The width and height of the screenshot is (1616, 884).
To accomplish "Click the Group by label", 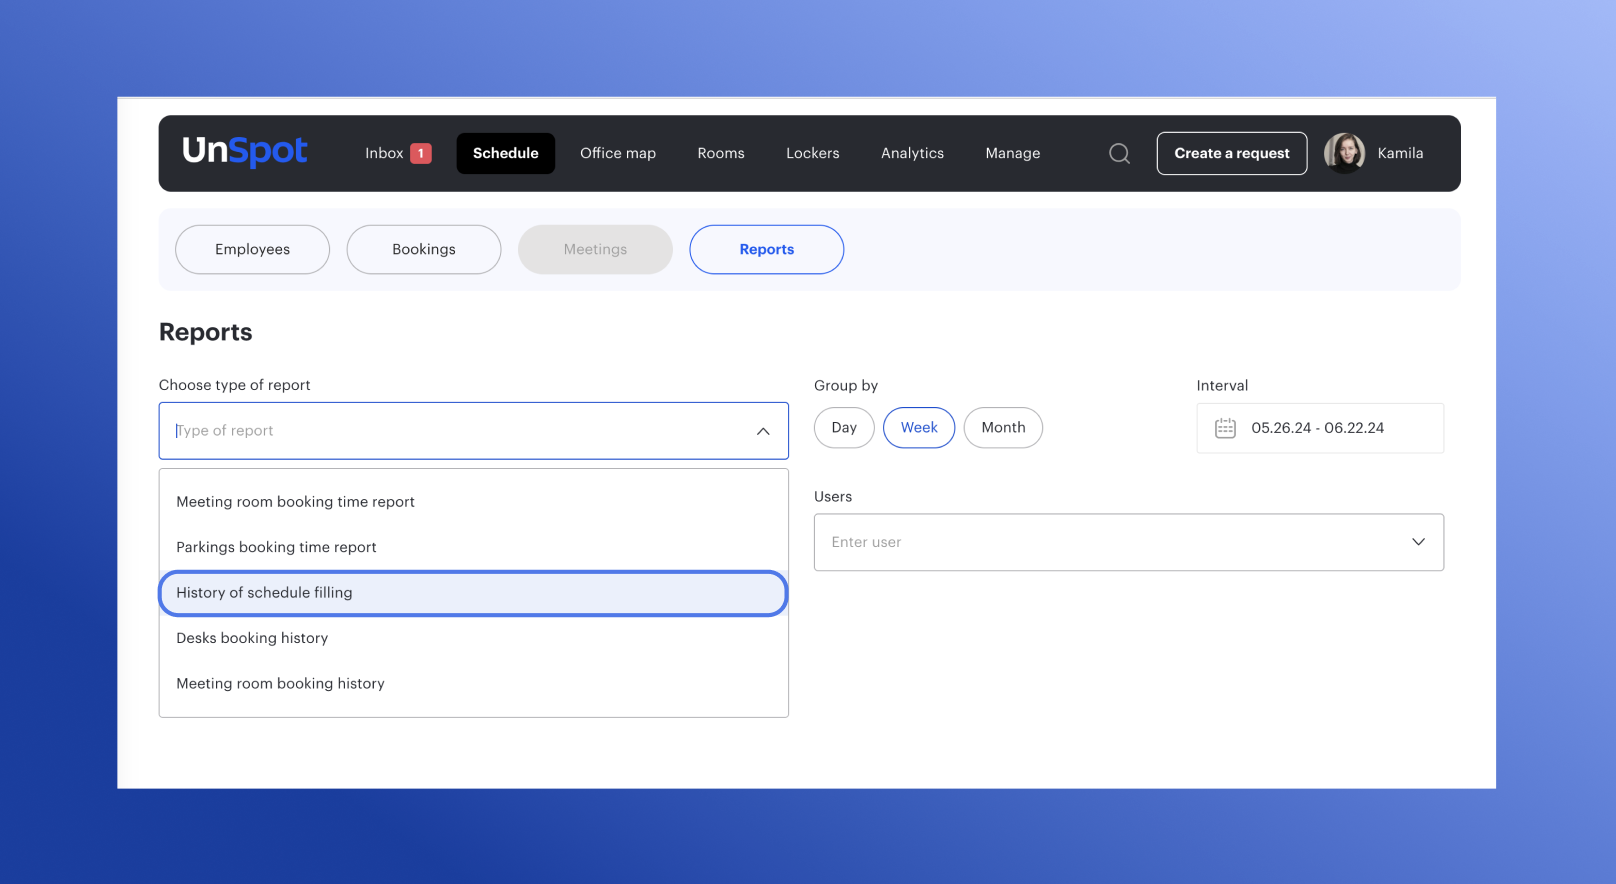I will tap(846, 386).
